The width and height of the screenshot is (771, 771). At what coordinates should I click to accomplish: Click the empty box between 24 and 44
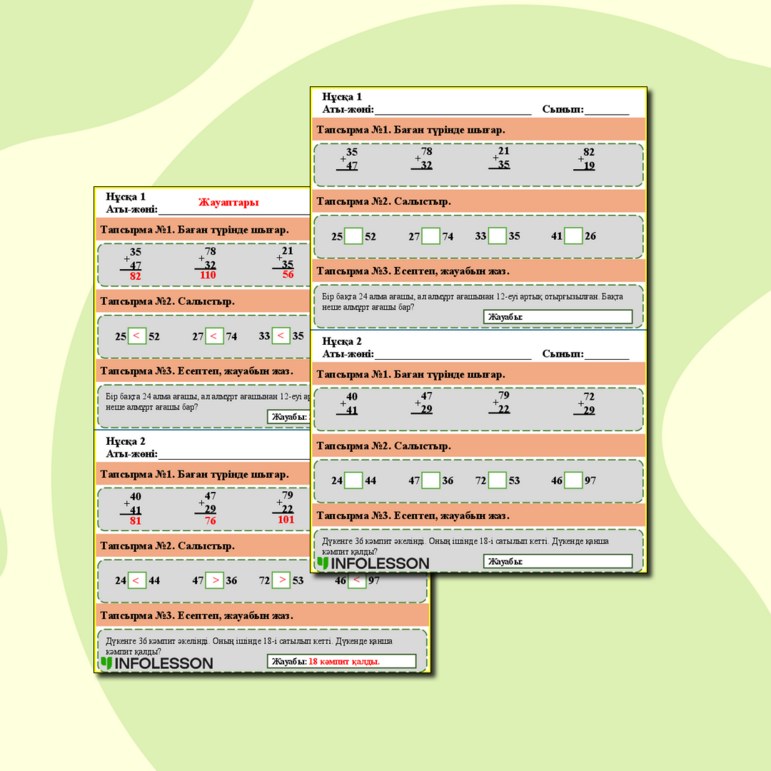pyautogui.click(x=353, y=480)
